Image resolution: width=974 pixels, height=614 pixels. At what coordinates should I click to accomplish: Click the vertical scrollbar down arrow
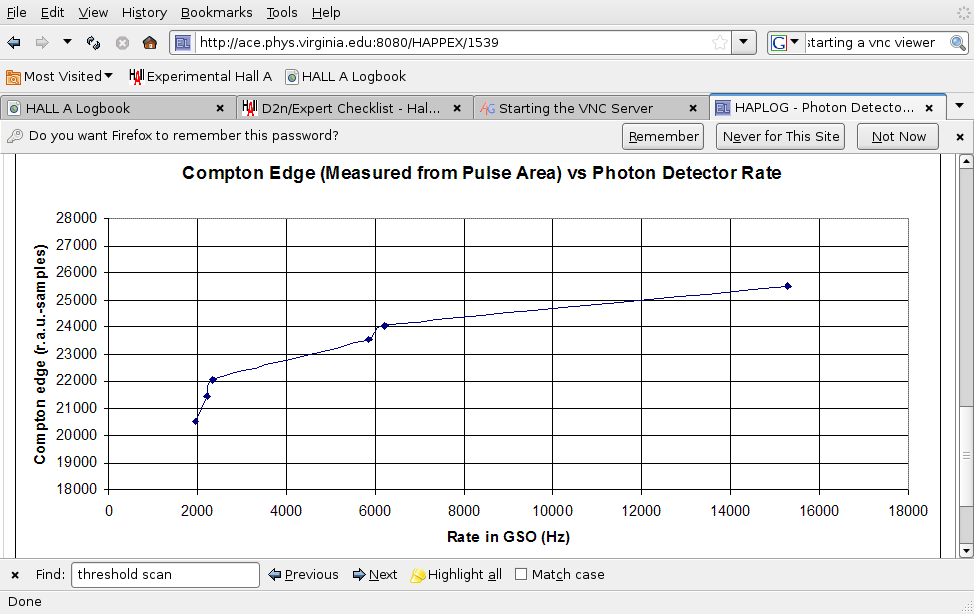tap(966, 551)
